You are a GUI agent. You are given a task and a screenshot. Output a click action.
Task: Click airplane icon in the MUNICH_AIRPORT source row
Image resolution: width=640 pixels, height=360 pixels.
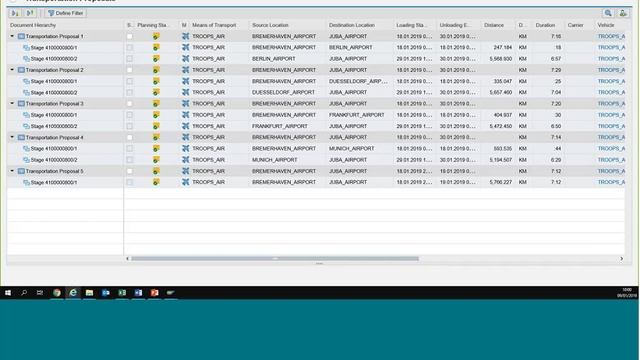click(x=186, y=160)
